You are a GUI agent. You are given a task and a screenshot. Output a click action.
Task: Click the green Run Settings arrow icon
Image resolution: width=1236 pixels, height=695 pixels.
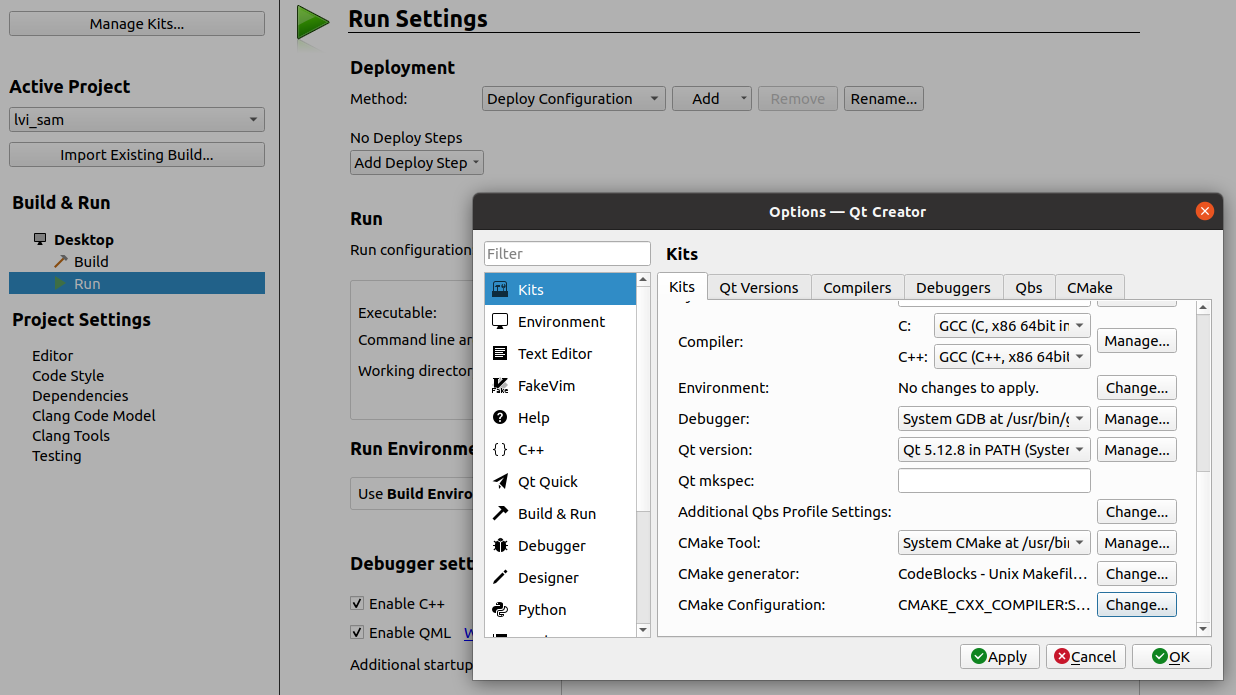pyautogui.click(x=313, y=23)
